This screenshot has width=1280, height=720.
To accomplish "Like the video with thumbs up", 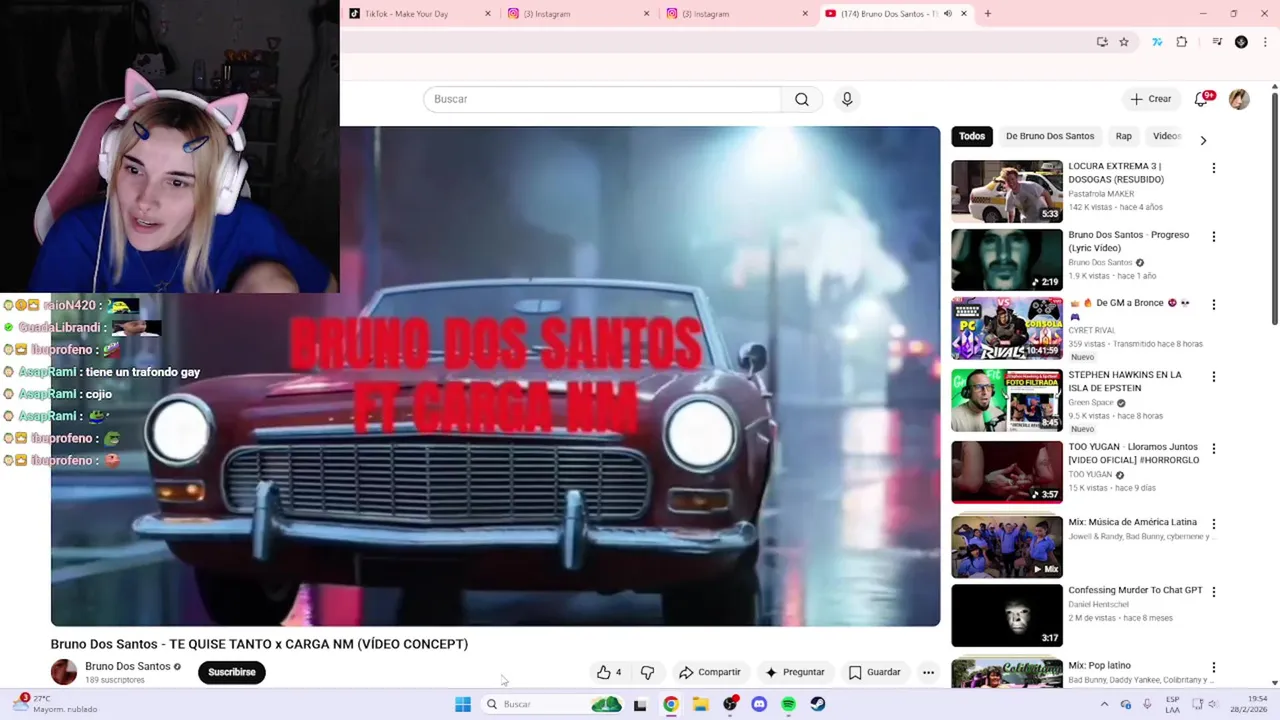I will [x=608, y=672].
